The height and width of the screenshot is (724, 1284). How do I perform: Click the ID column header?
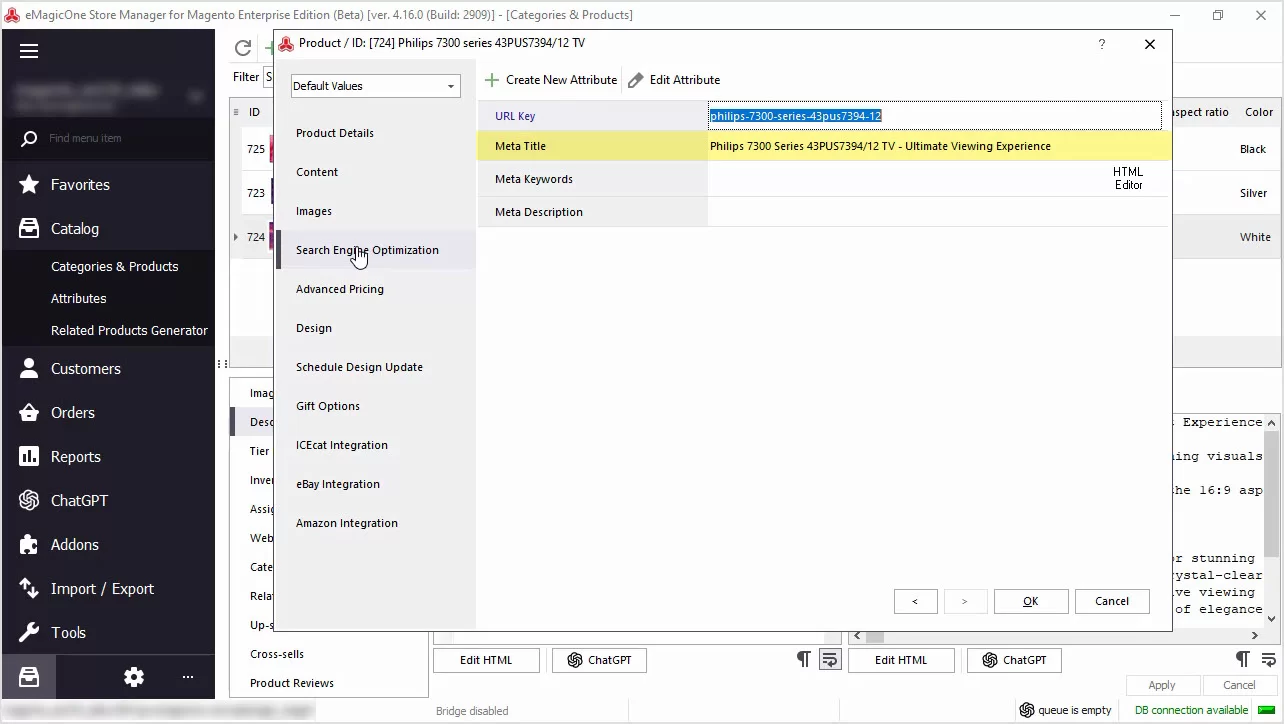click(x=254, y=112)
